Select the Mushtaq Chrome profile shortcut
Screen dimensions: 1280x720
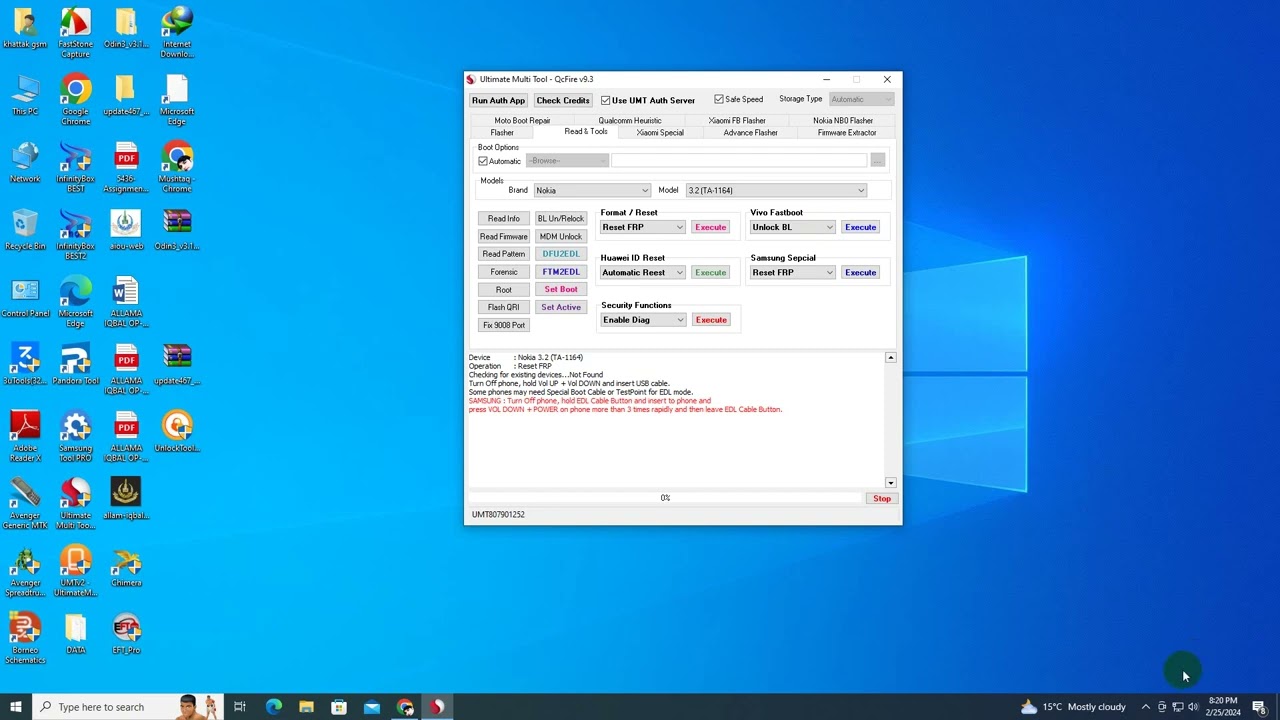(x=177, y=167)
